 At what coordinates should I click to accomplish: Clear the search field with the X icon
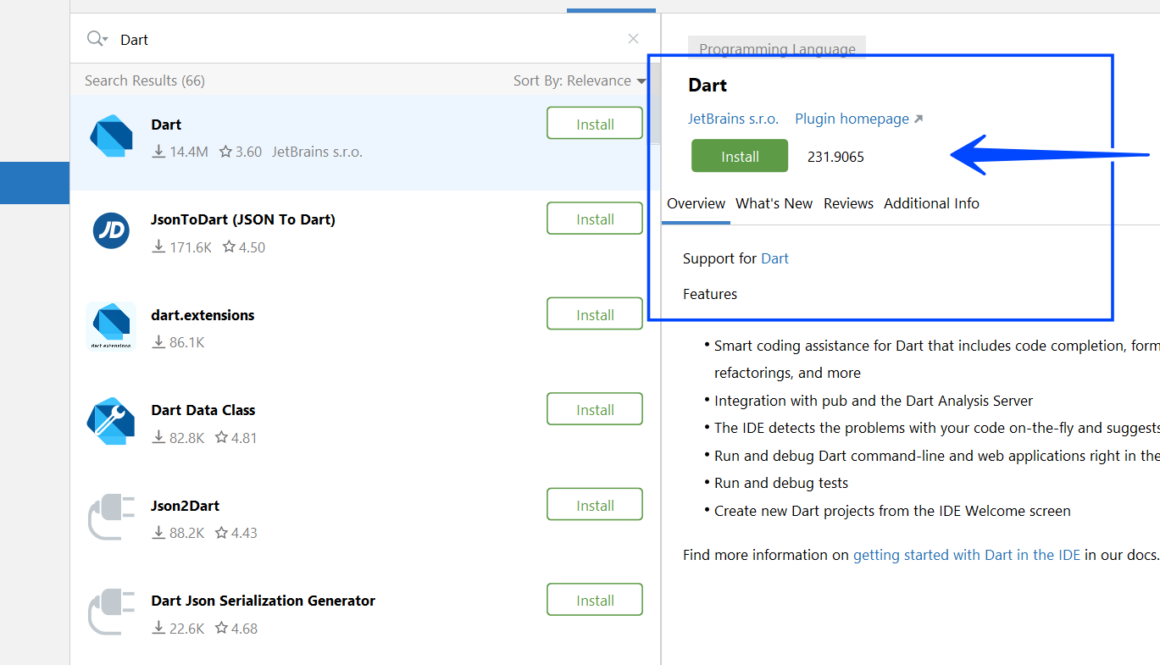[x=633, y=39]
